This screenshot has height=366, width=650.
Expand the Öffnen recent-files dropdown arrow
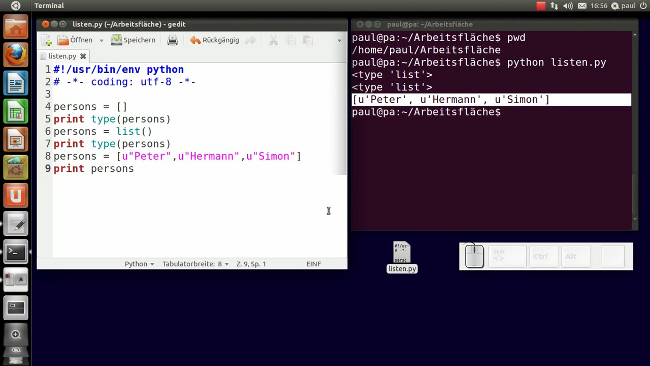point(101,41)
